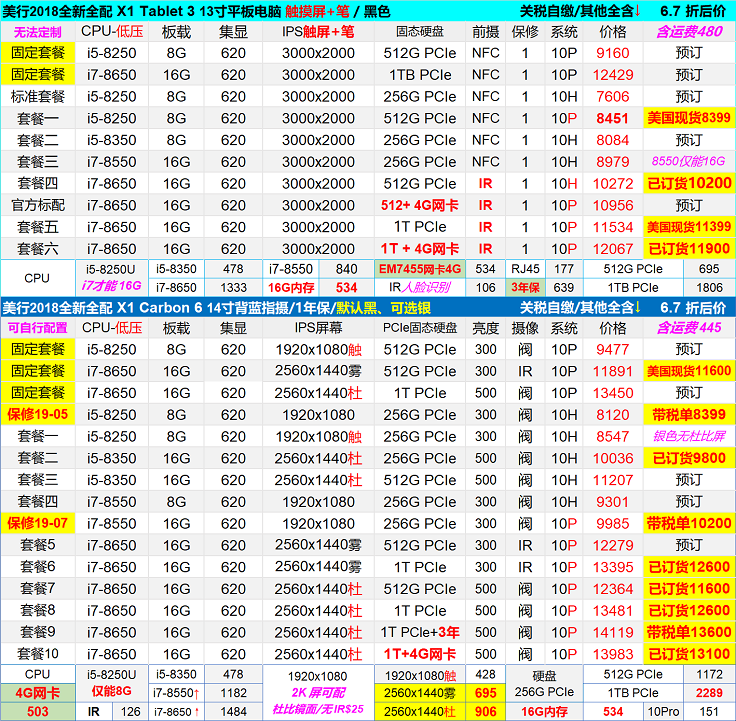
Task: Select the price 12279
Action: (613, 545)
